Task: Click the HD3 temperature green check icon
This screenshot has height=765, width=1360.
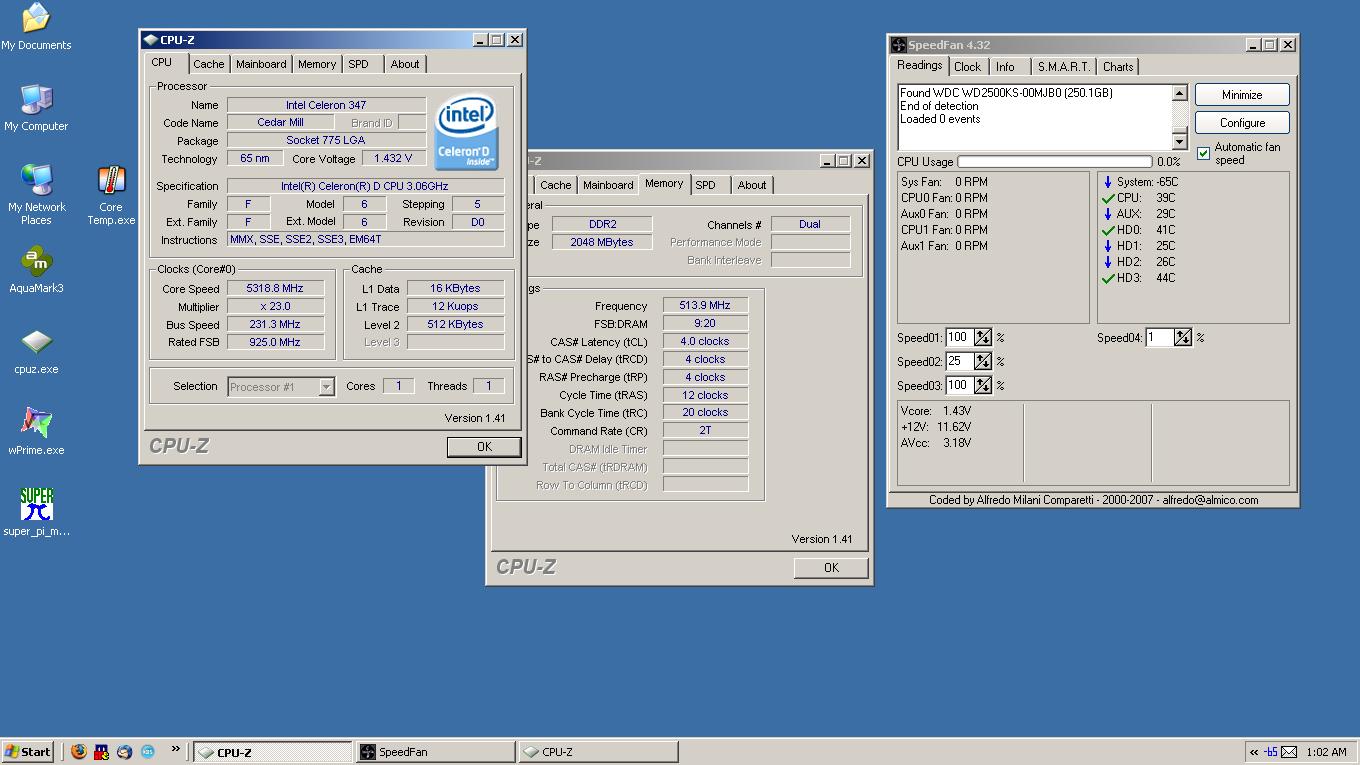Action: pyautogui.click(x=1107, y=278)
